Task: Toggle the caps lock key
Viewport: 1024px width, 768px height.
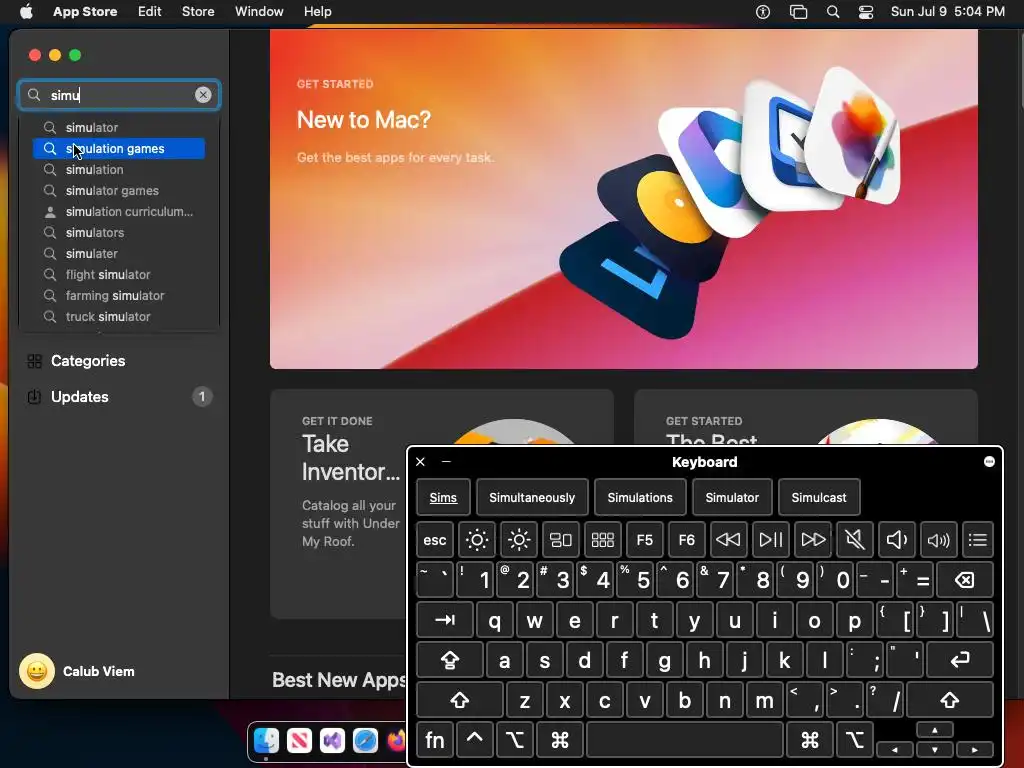Action: coord(450,660)
